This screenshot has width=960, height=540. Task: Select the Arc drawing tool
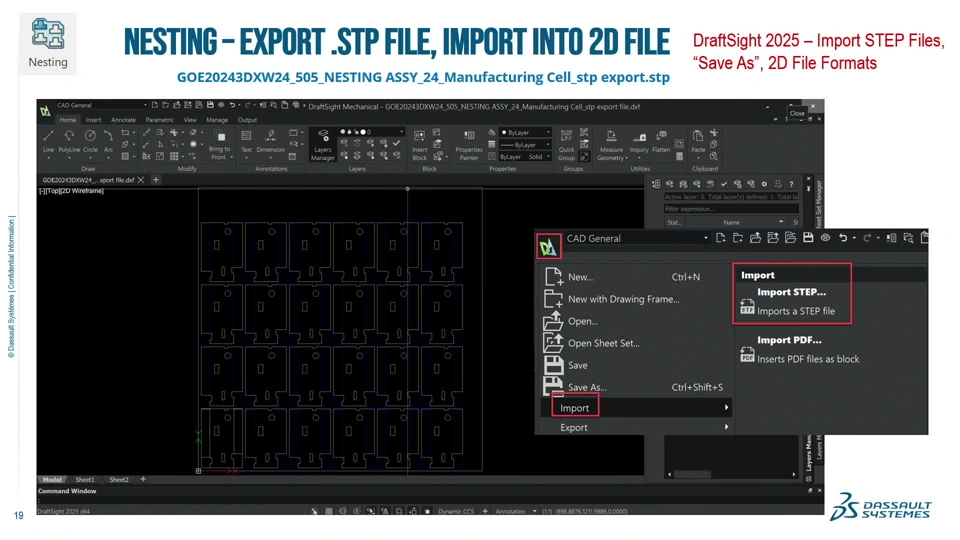pyautogui.click(x=108, y=140)
